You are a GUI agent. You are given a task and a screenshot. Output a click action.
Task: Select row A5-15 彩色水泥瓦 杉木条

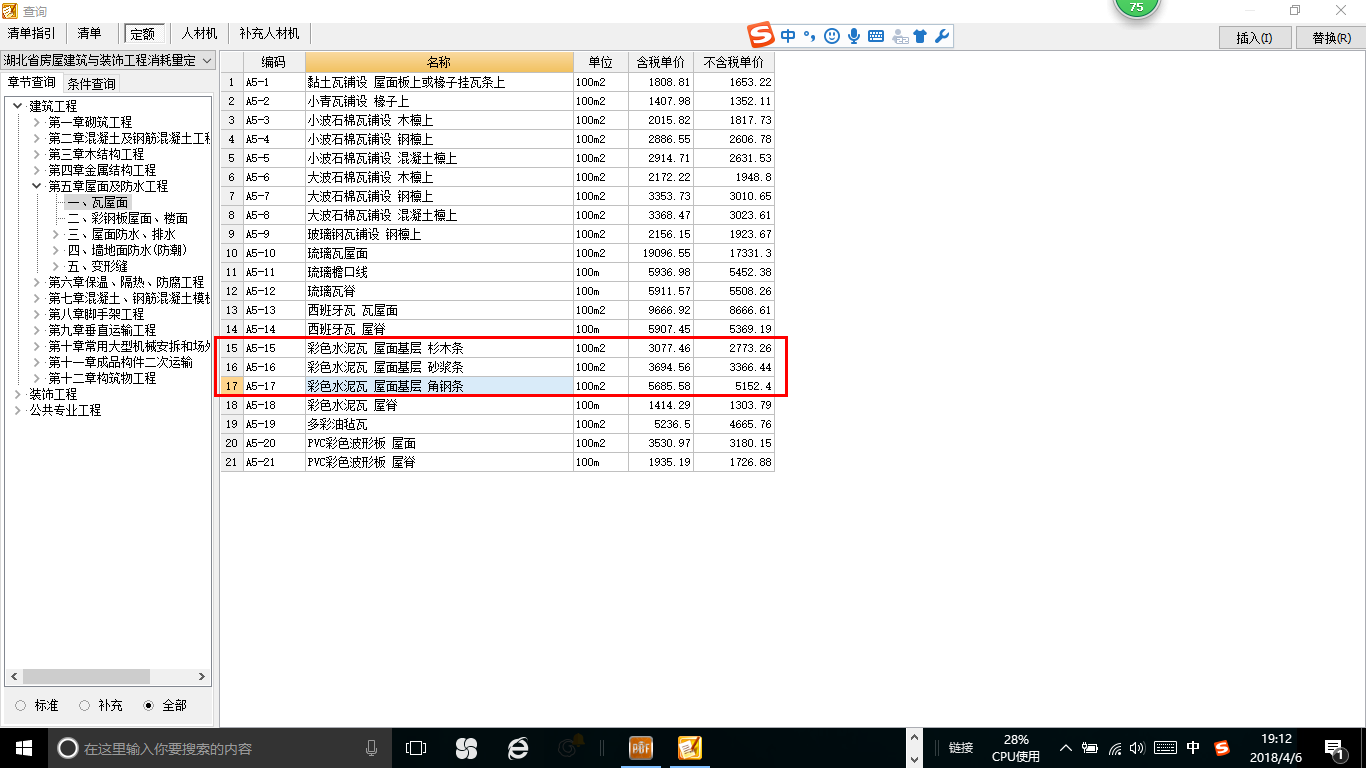tap(497, 348)
